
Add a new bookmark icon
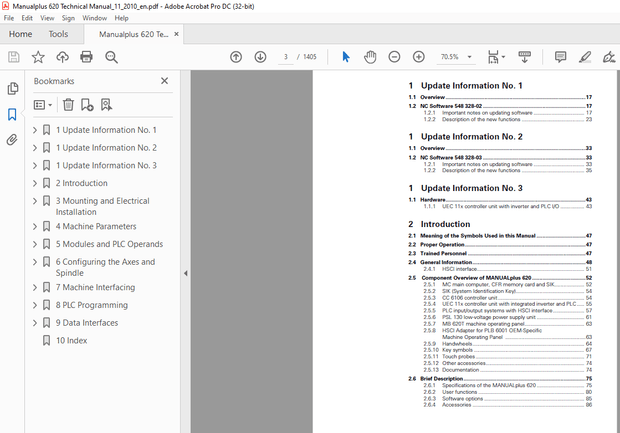[87, 105]
